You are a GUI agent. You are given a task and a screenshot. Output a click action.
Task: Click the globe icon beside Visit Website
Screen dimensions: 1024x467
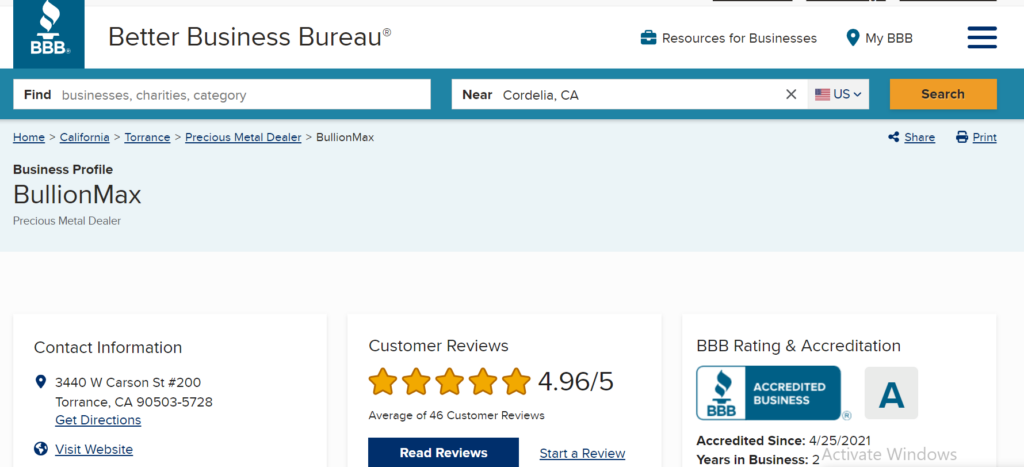point(41,449)
